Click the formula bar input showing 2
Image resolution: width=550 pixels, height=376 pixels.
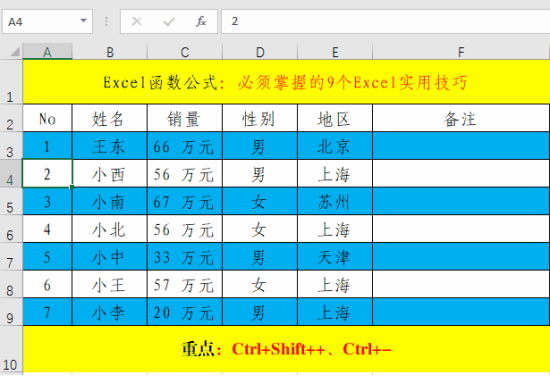[385, 21]
